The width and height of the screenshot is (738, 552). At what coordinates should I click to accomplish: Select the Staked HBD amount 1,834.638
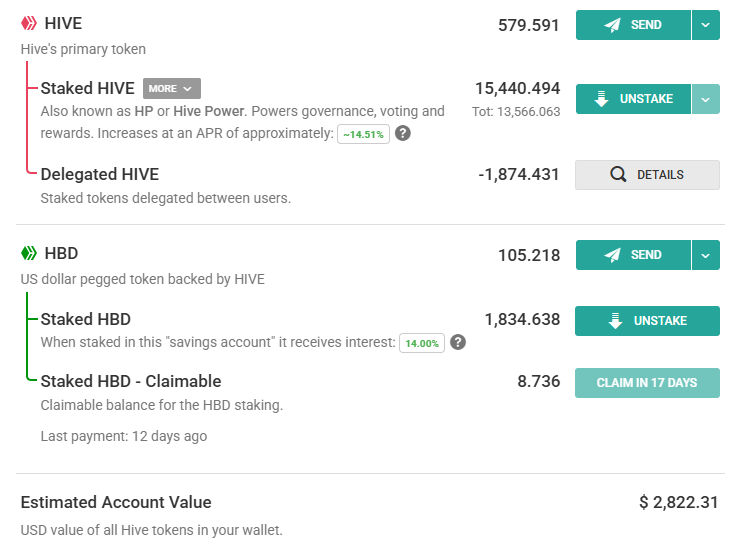pyautogui.click(x=522, y=319)
